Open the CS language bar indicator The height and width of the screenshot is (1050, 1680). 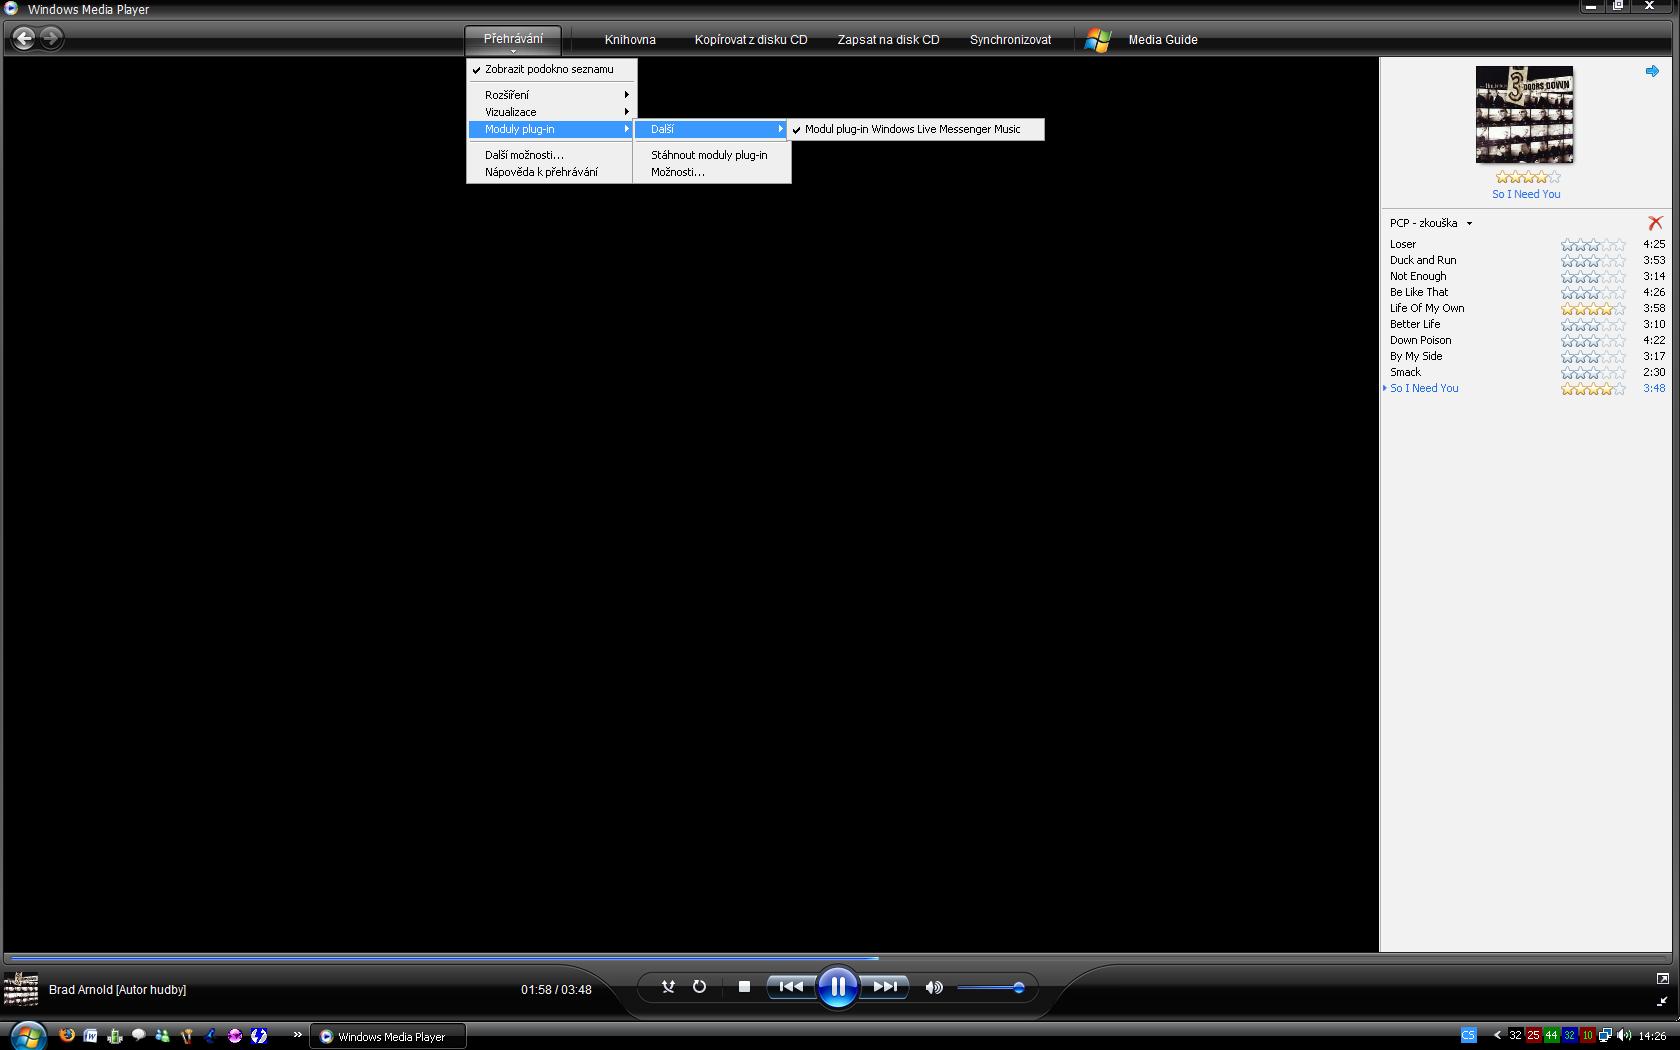tap(1468, 1036)
